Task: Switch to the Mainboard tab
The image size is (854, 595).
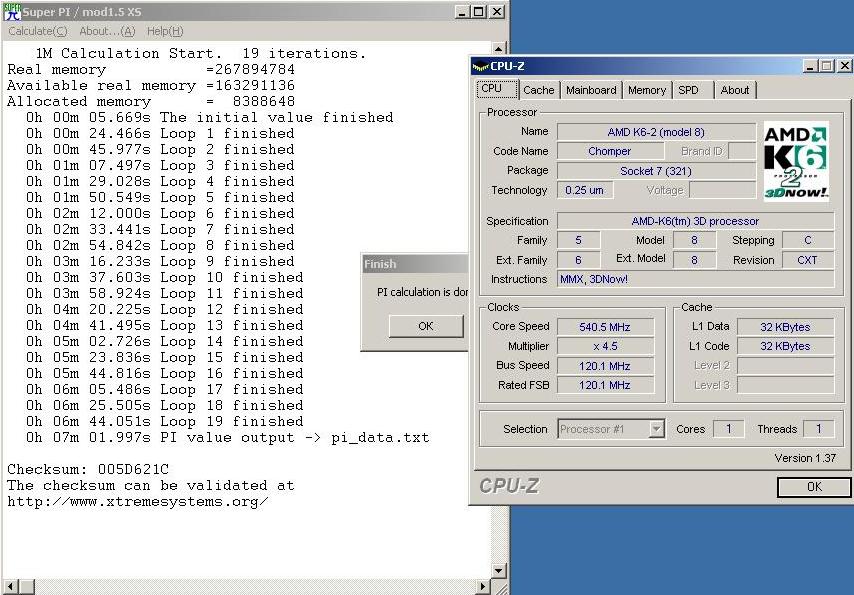Action: [591, 90]
